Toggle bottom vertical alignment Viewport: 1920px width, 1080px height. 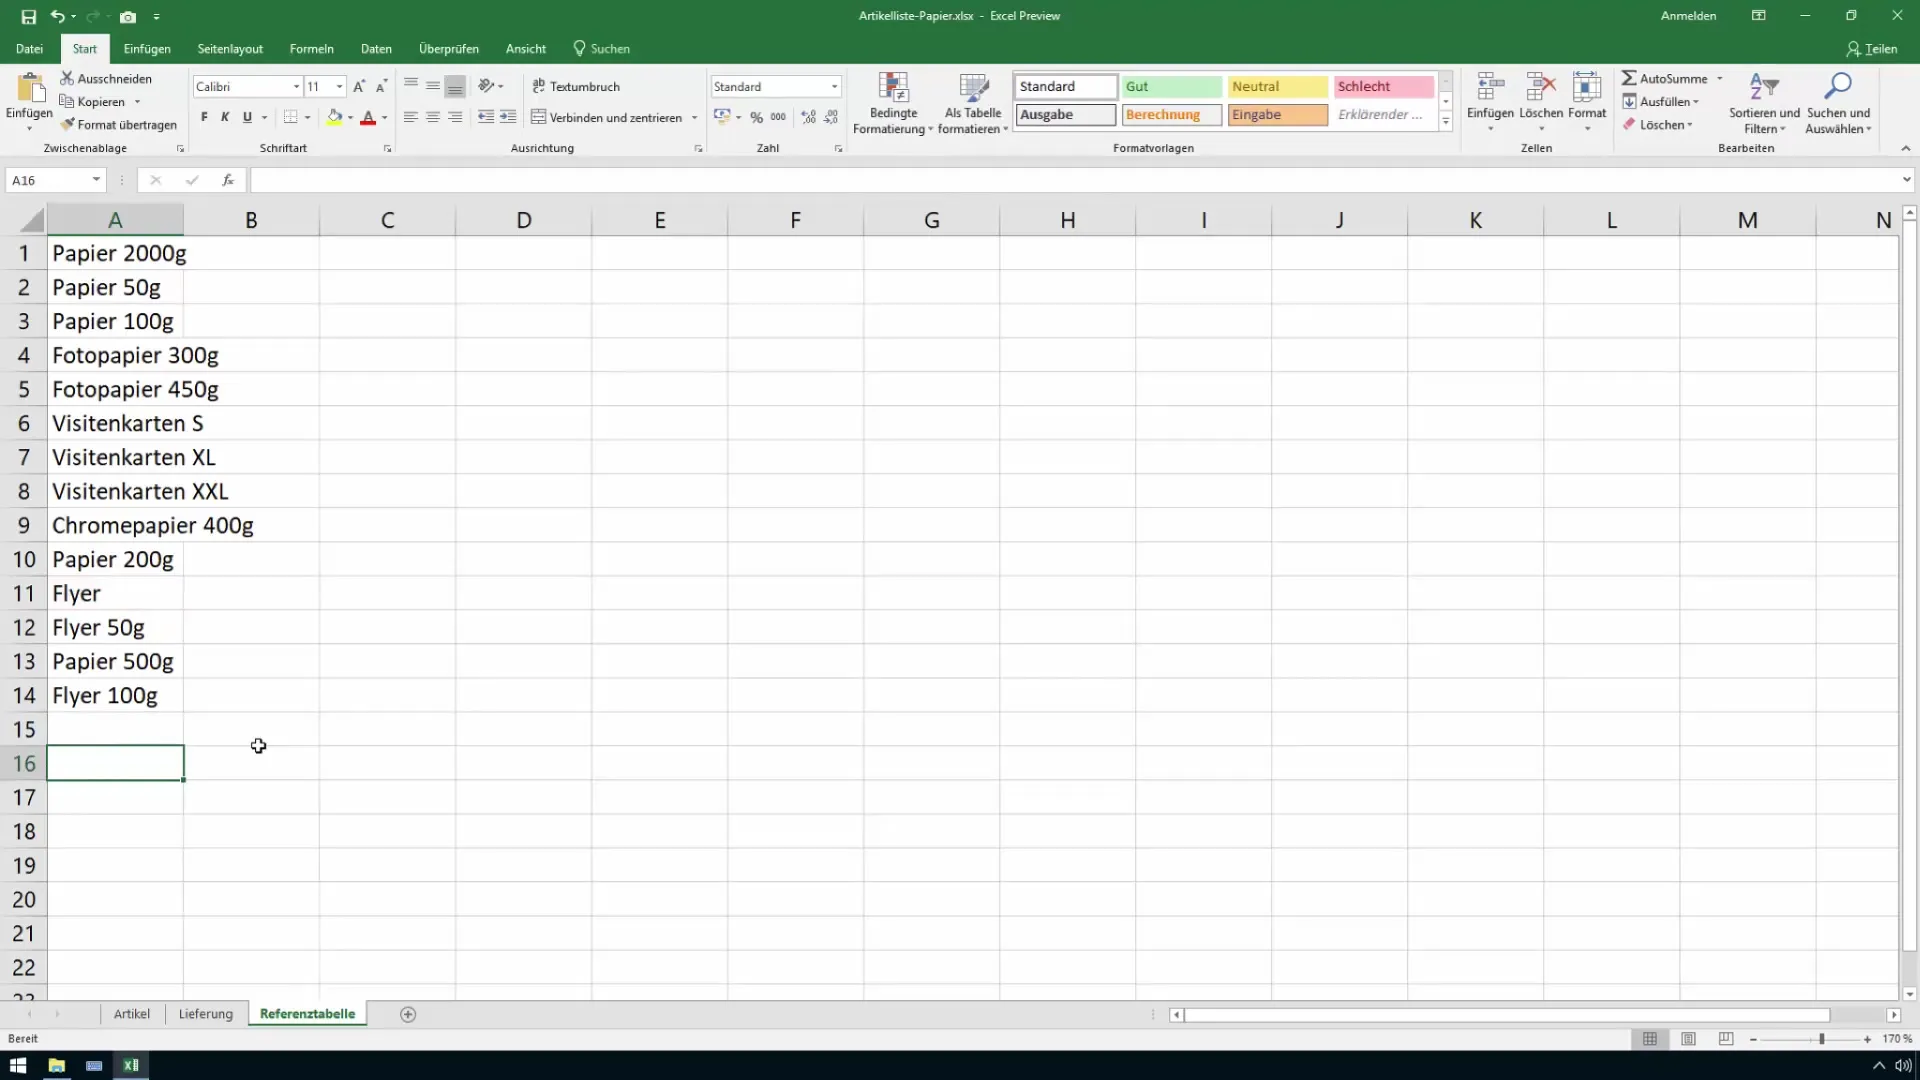pyautogui.click(x=455, y=86)
